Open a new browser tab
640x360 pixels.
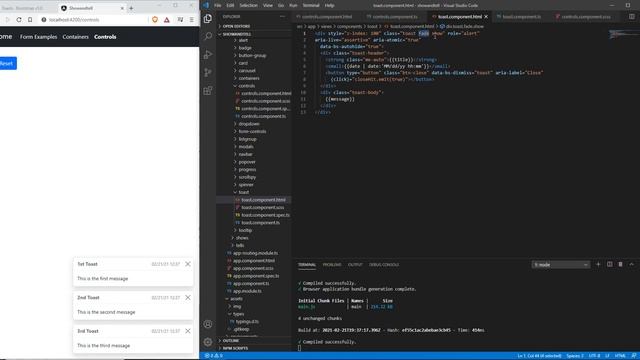(131, 8)
